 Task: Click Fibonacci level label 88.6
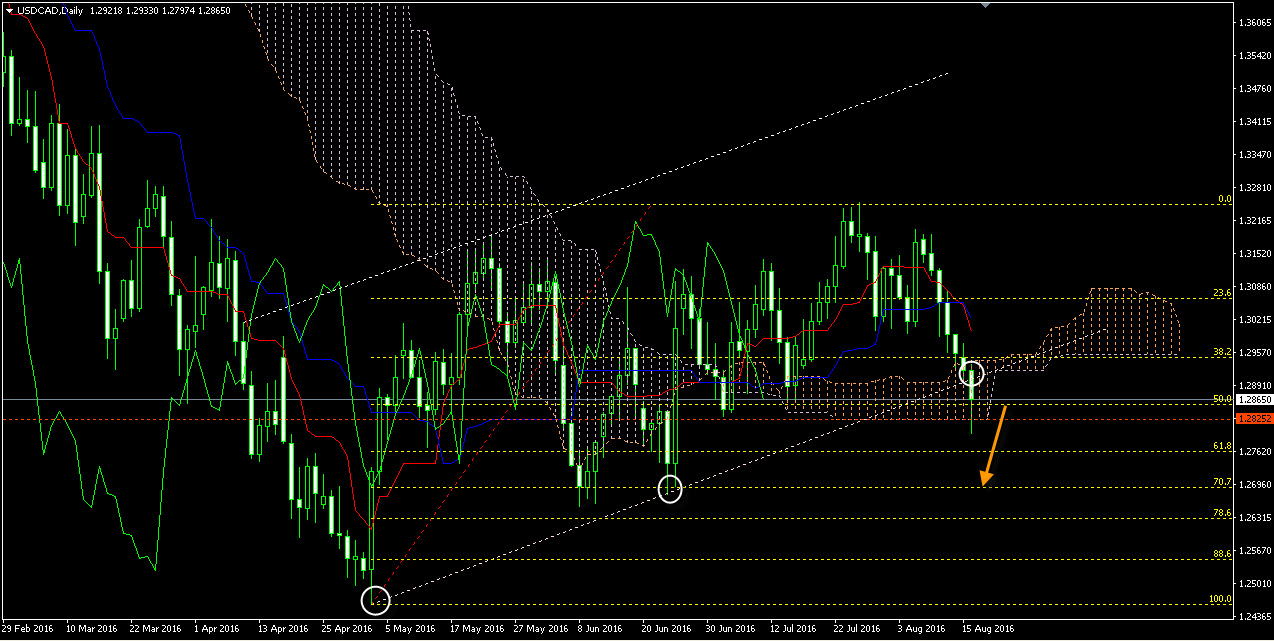(x=1222, y=552)
